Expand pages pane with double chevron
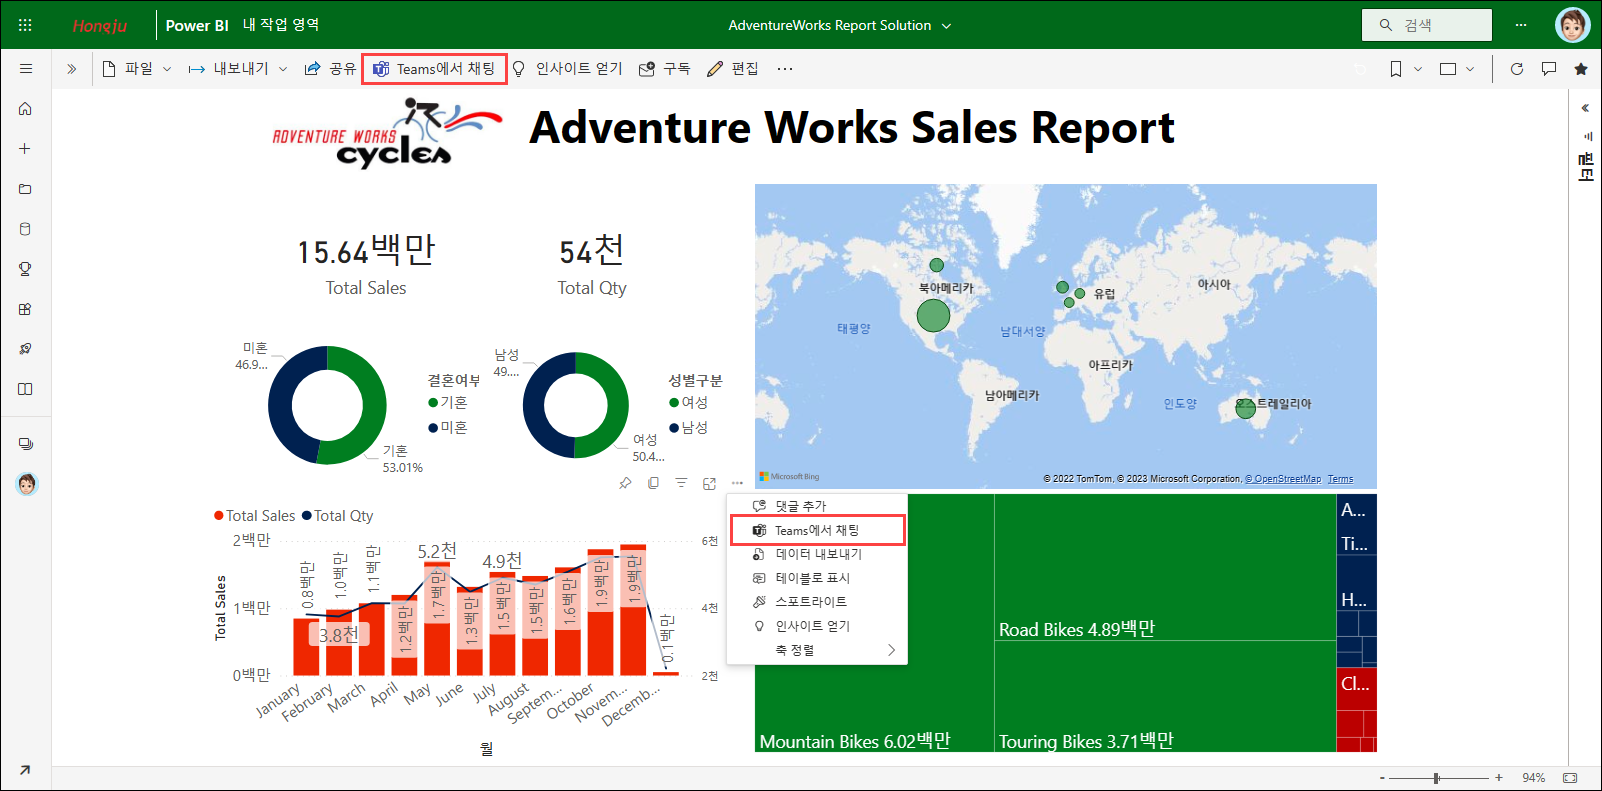Viewport: 1602px width, 791px height. point(72,69)
